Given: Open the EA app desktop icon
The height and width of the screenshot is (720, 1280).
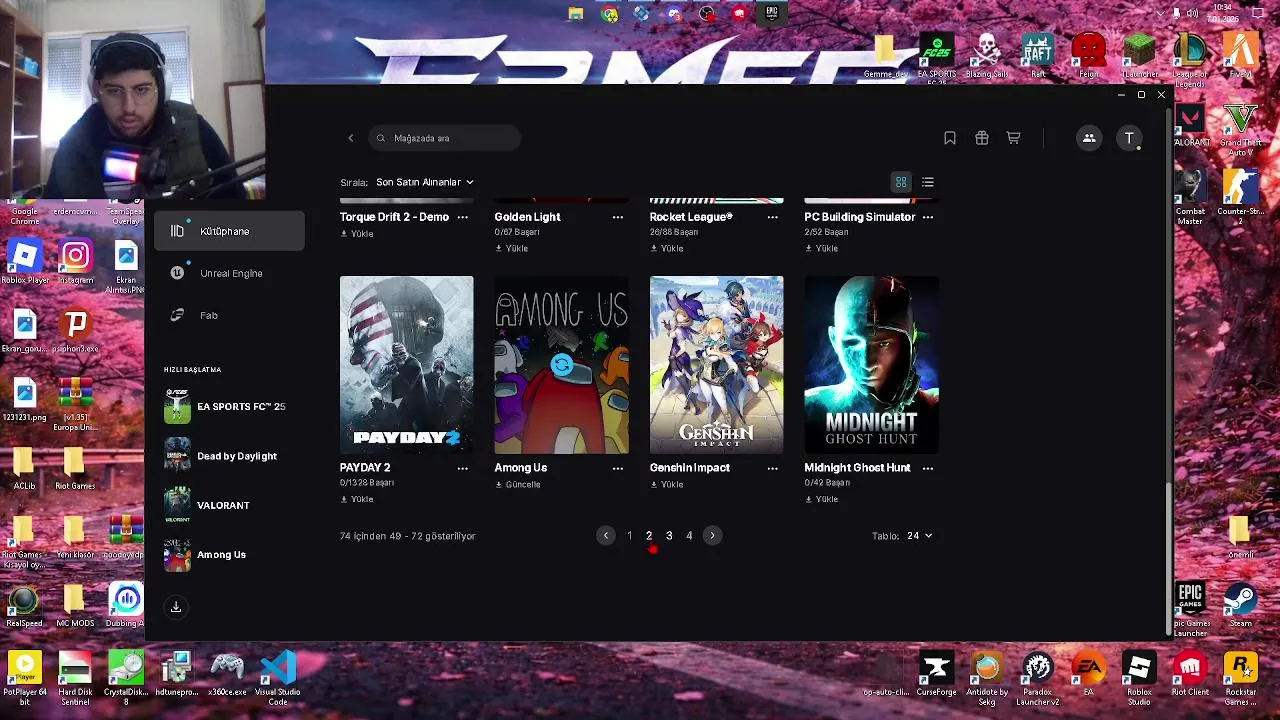Looking at the screenshot, I should [x=1088, y=674].
